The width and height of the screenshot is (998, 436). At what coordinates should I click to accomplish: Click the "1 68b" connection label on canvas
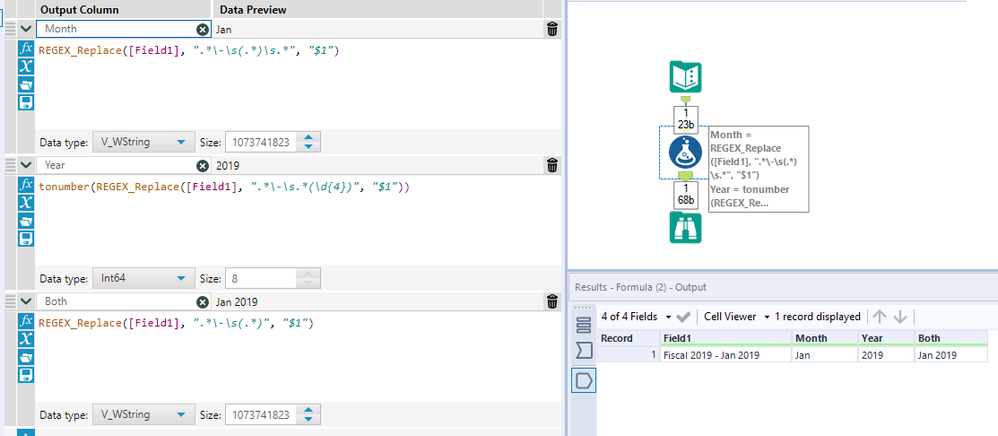686,195
